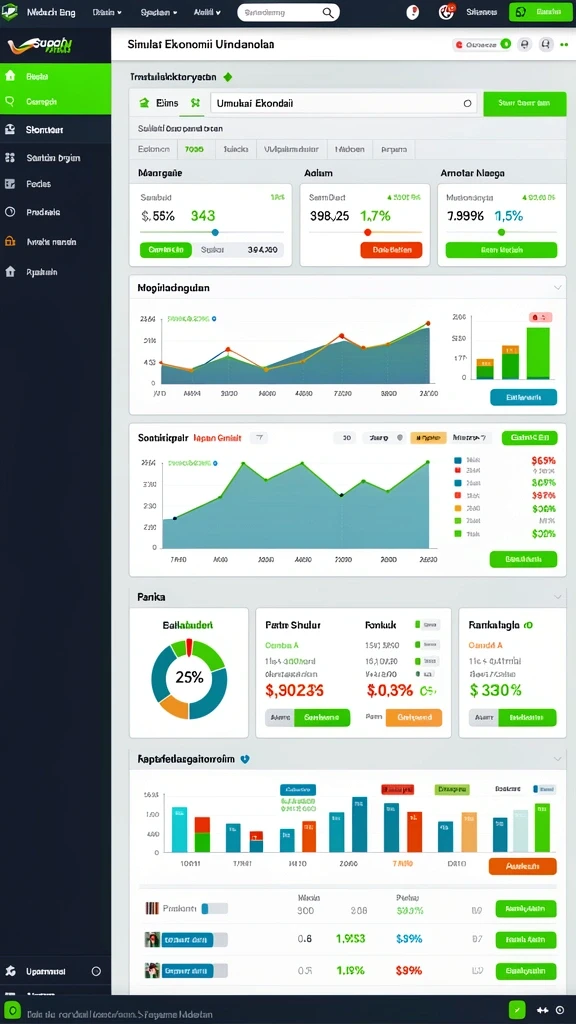Image resolution: width=576 pixels, height=1024 pixels.
Task: Click the green slider handle in the Arnotar Naoga card
Action: click(502, 232)
